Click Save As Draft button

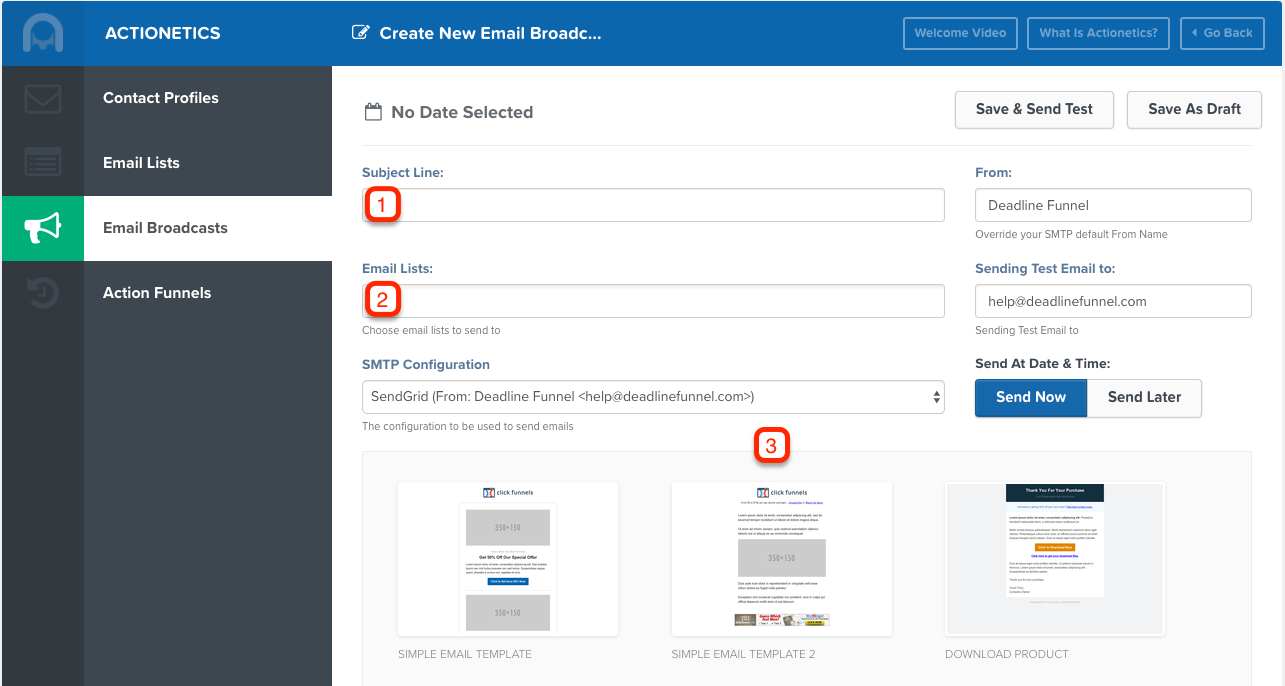pos(1194,109)
